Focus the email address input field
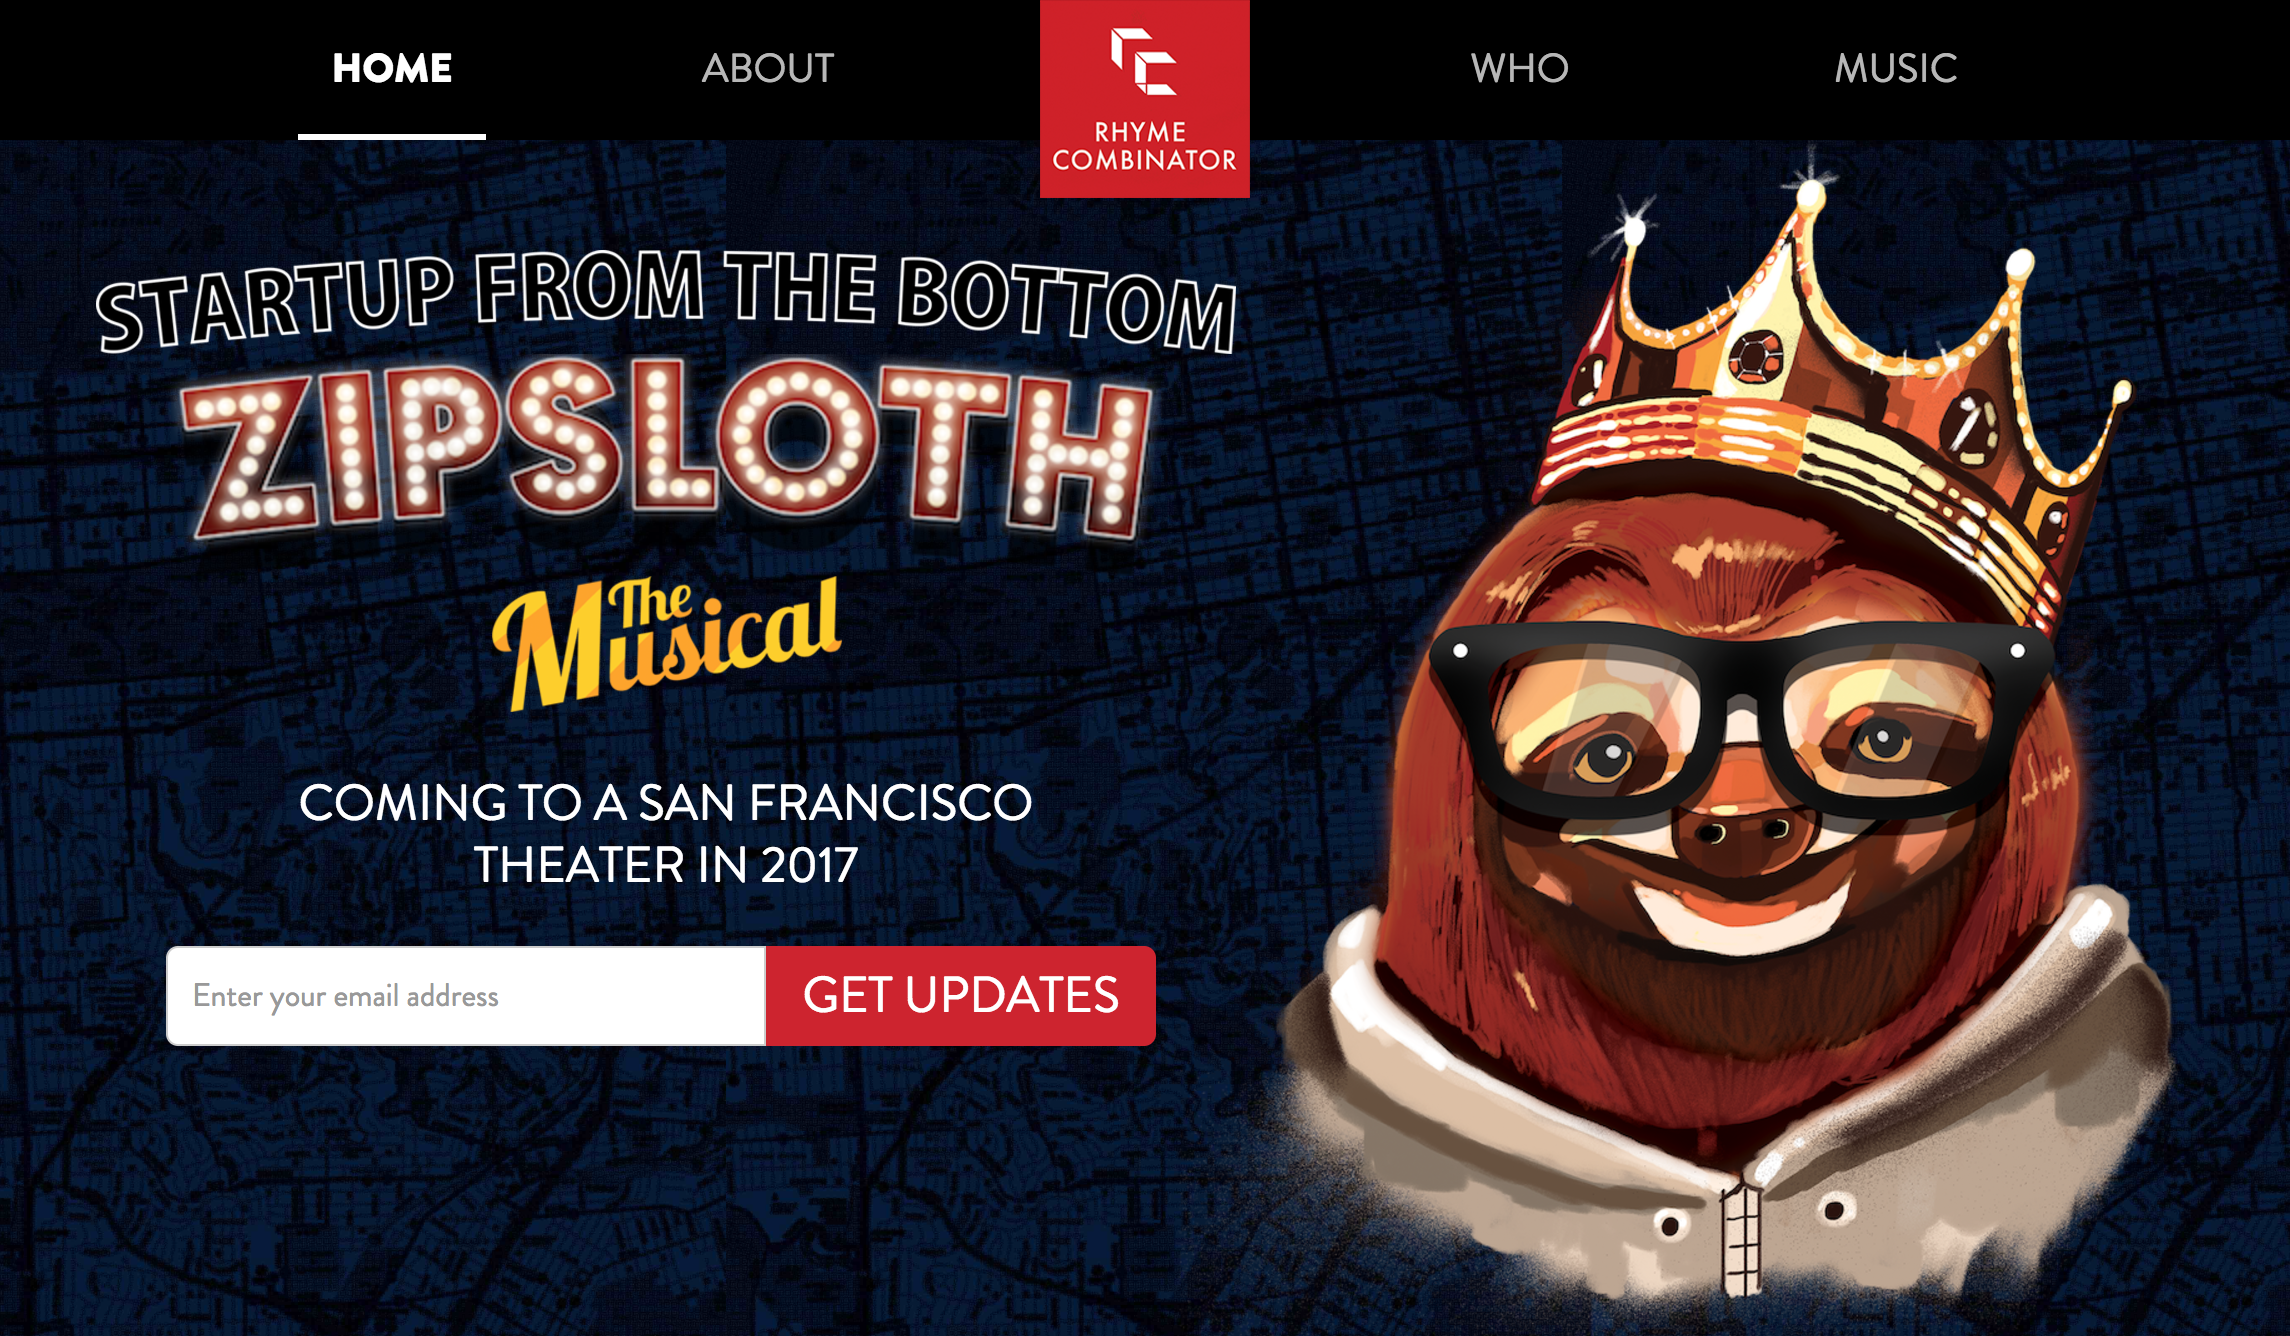2290x1336 pixels. 466,996
